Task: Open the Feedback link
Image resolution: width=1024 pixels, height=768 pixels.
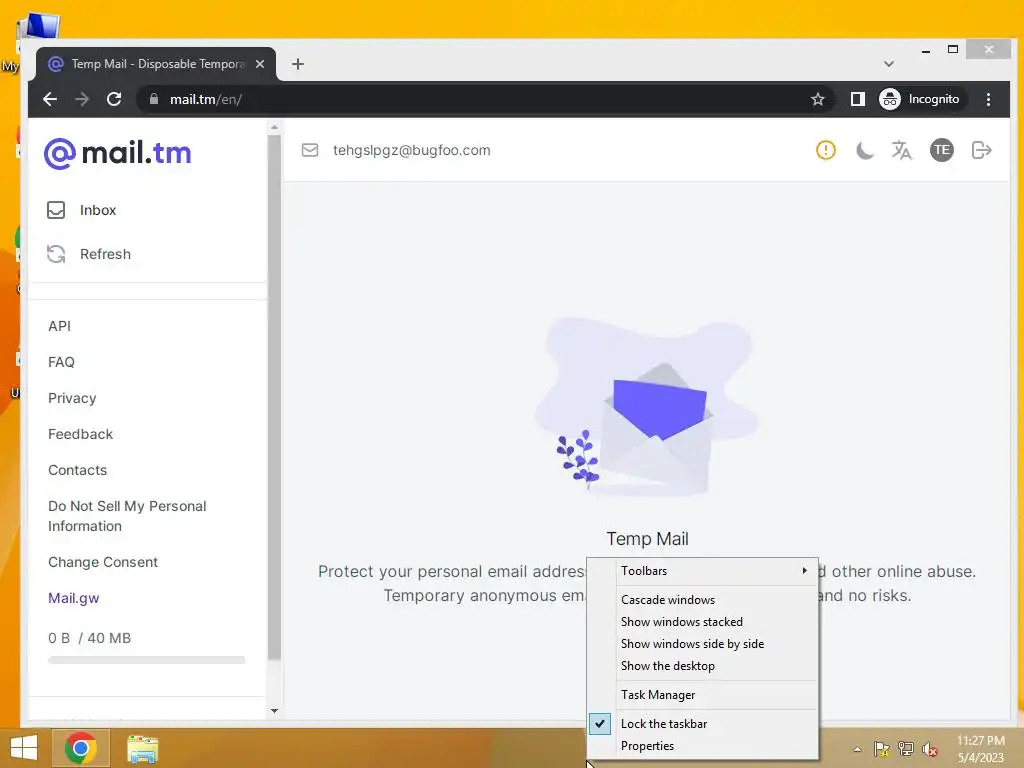Action: click(x=80, y=434)
